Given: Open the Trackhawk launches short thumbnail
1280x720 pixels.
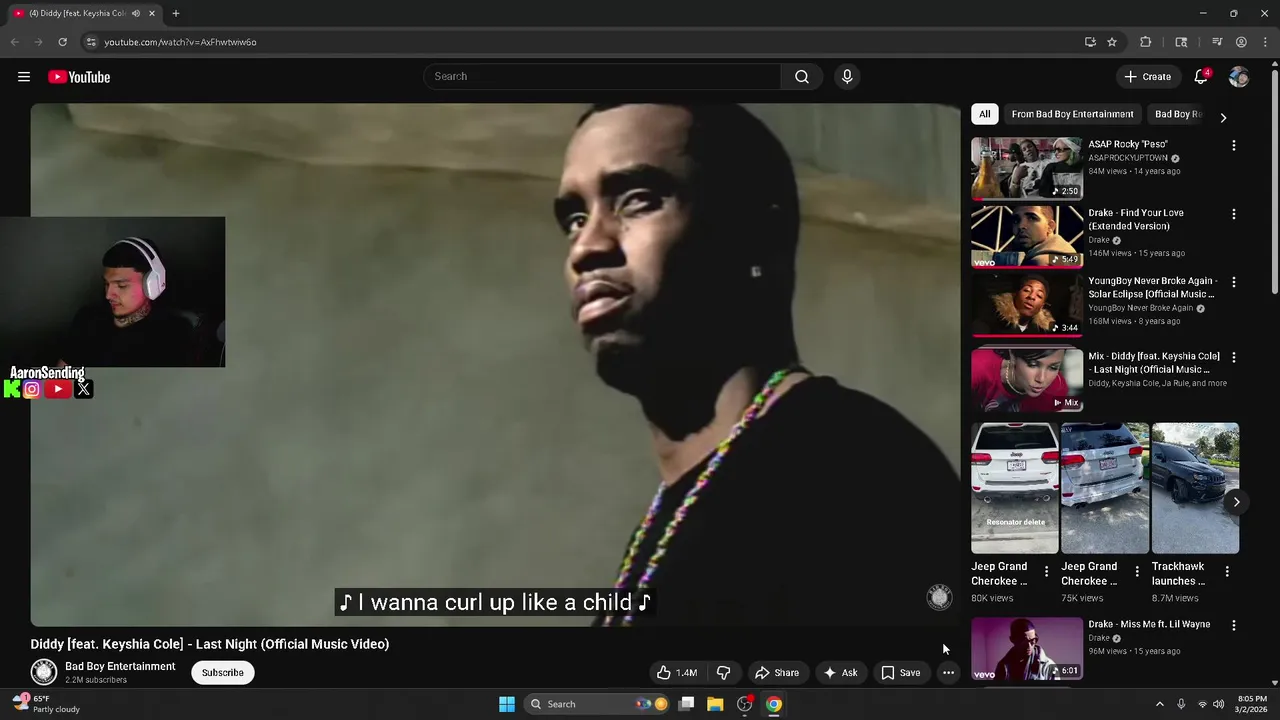Looking at the screenshot, I should (1195, 488).
